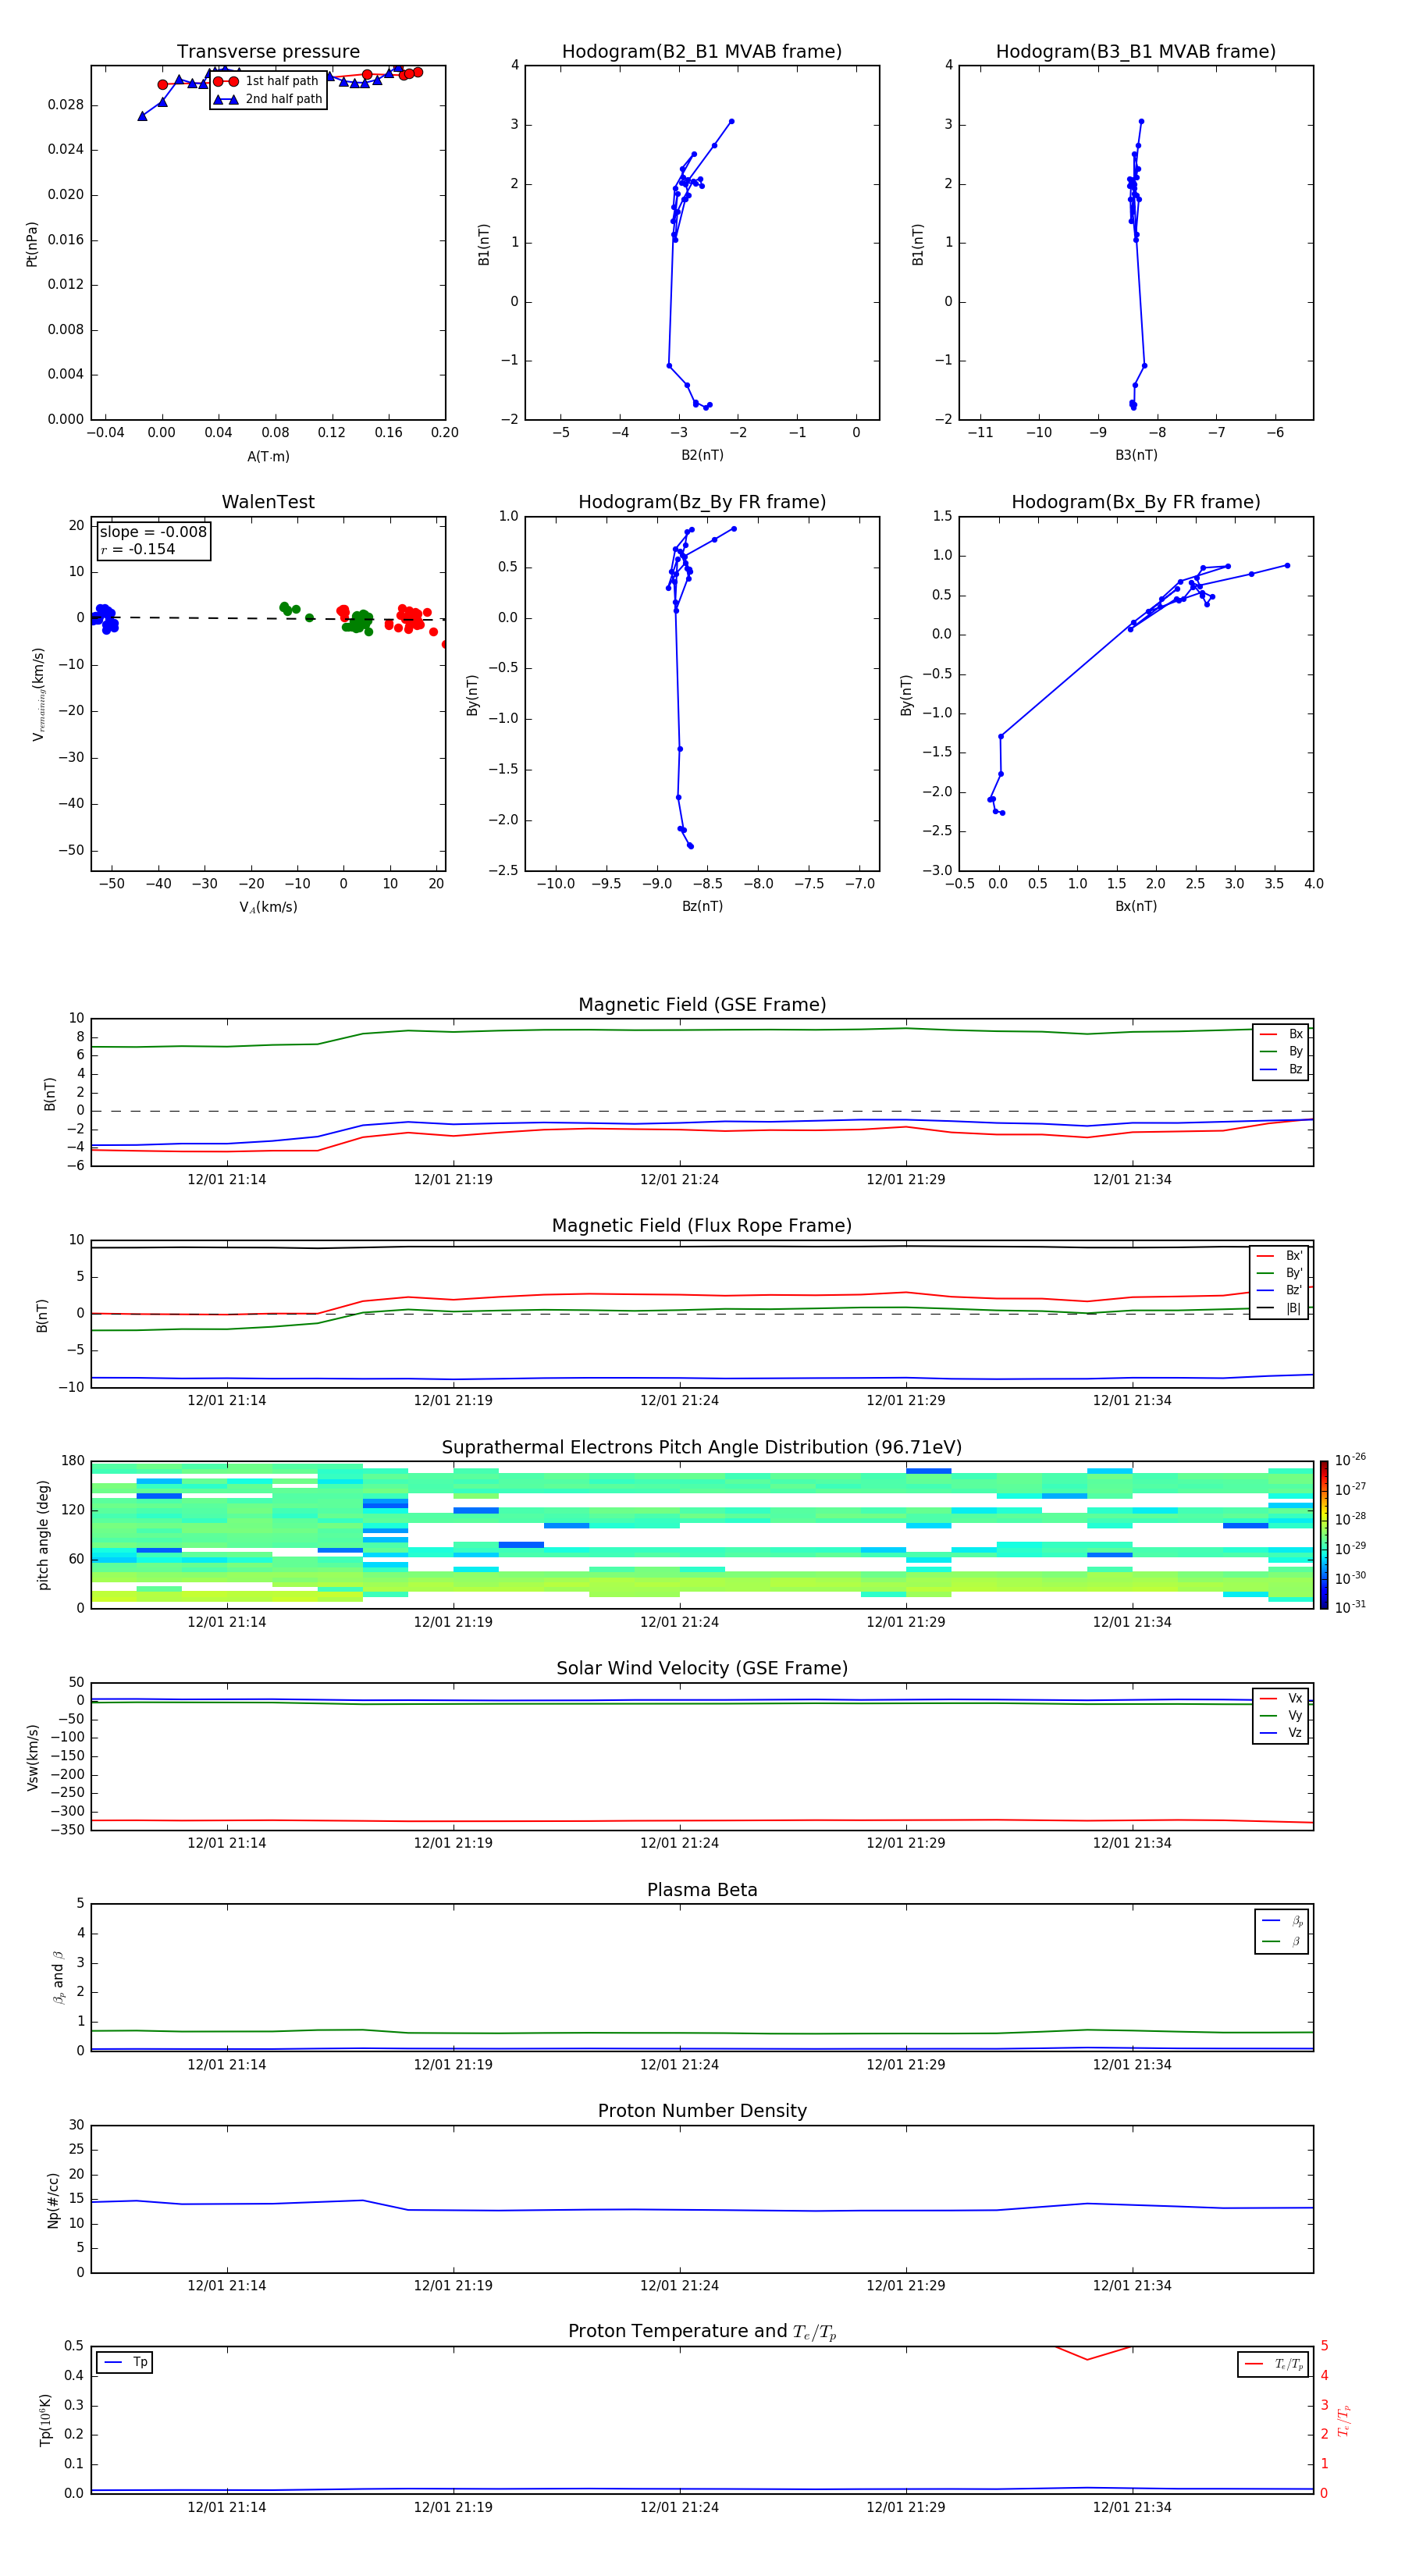Click the 'Hodogram(Bx_By FR frame)' title

pyautogui.click(x=1136, y=502)
